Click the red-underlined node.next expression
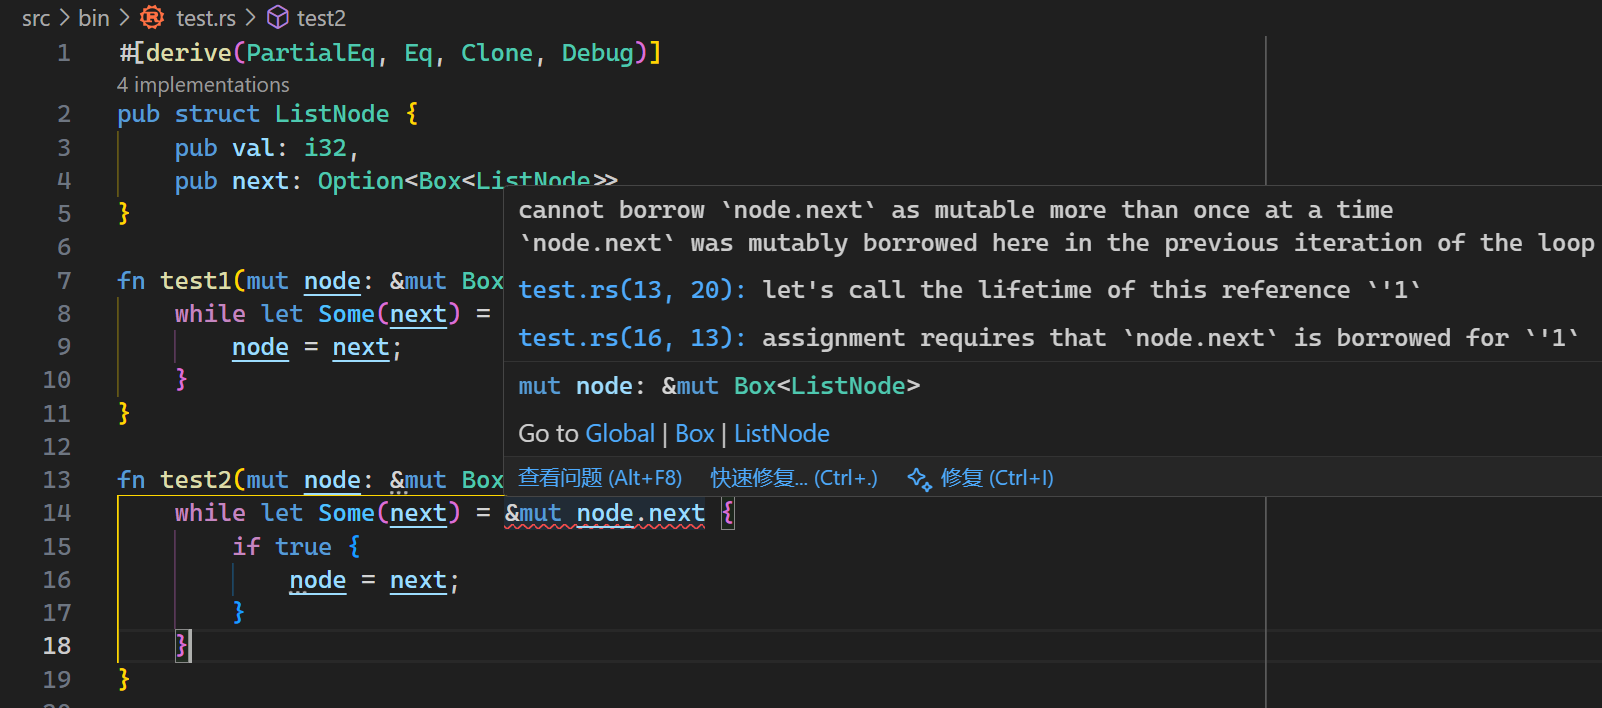 (x=640, y=513)
